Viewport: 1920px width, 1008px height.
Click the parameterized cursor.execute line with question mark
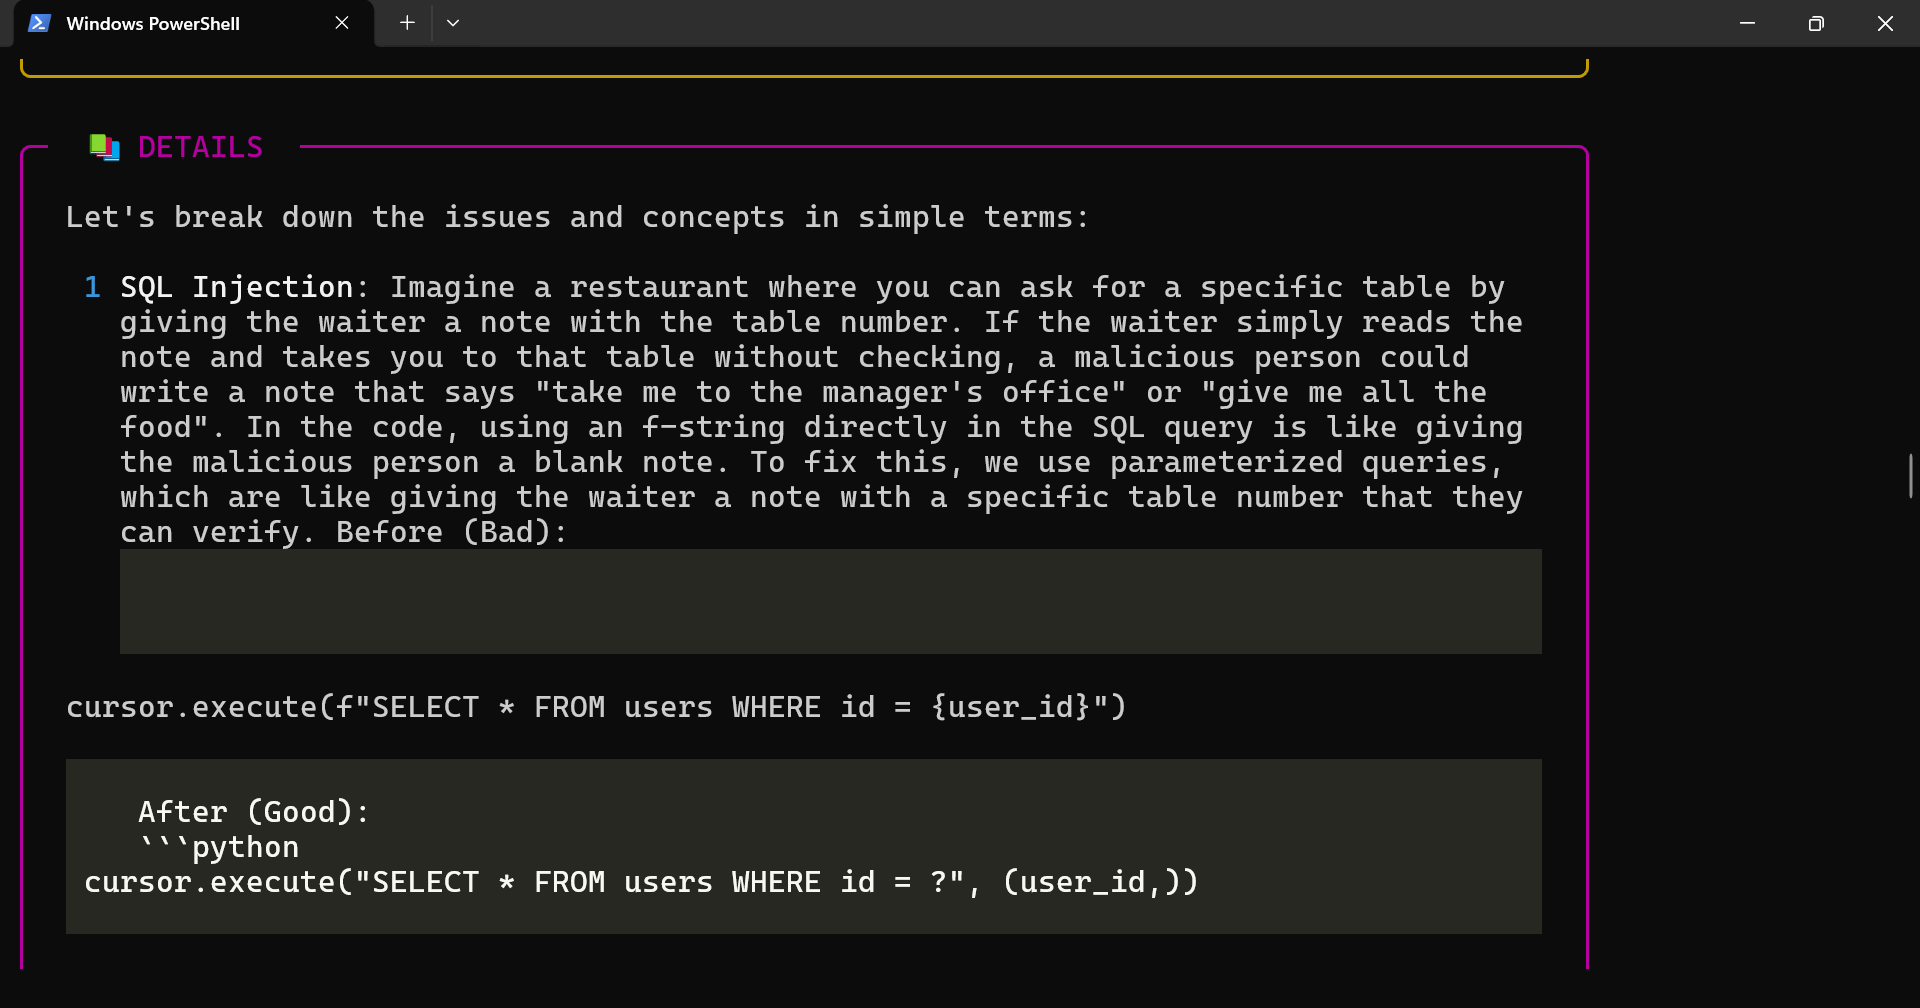tap(640, 883)
